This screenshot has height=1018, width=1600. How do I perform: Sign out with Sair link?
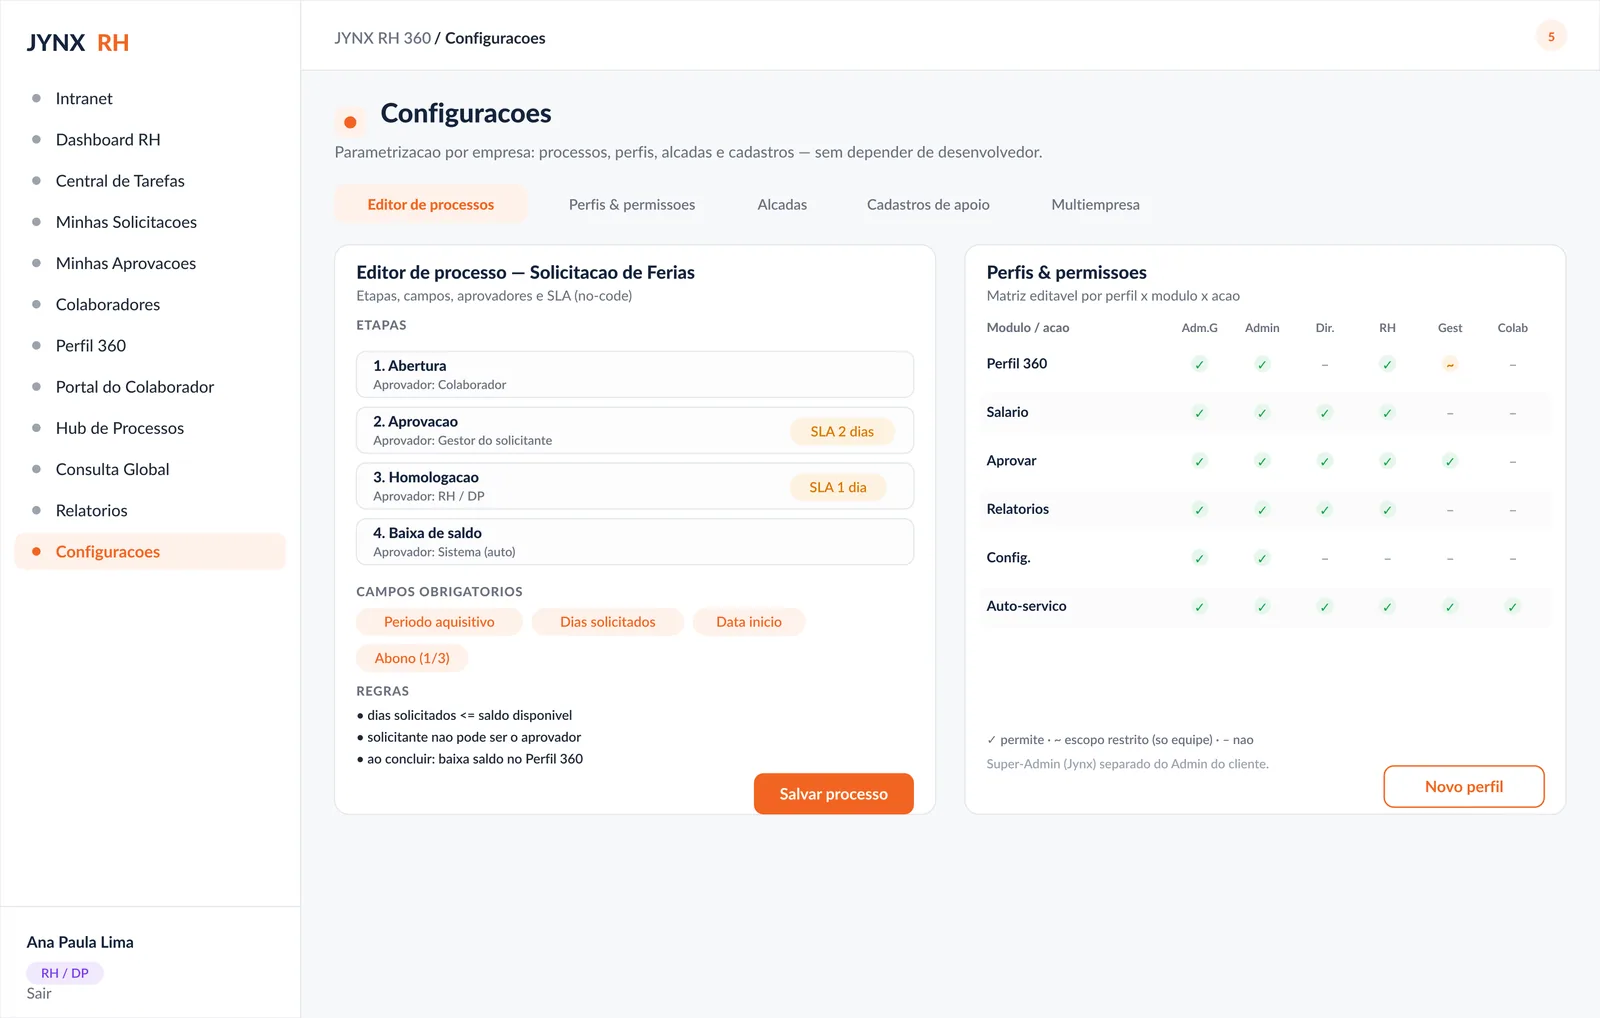point(39,993)
